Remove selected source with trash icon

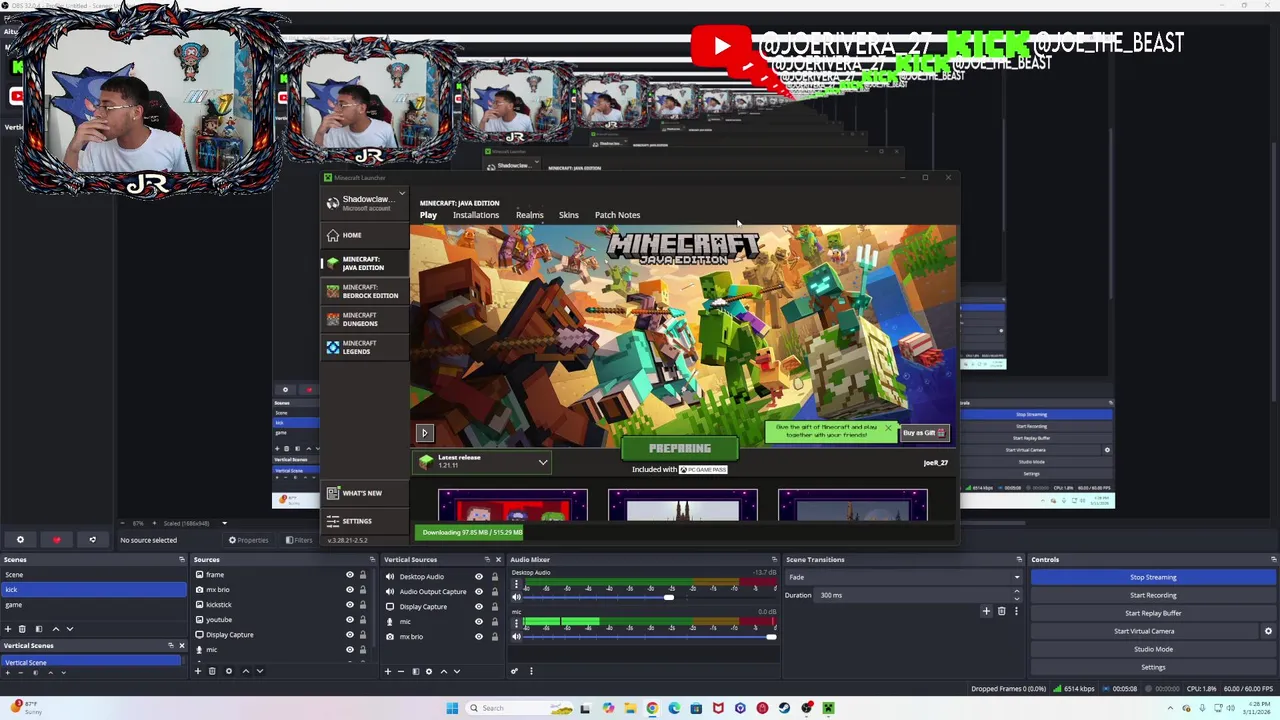212,671
